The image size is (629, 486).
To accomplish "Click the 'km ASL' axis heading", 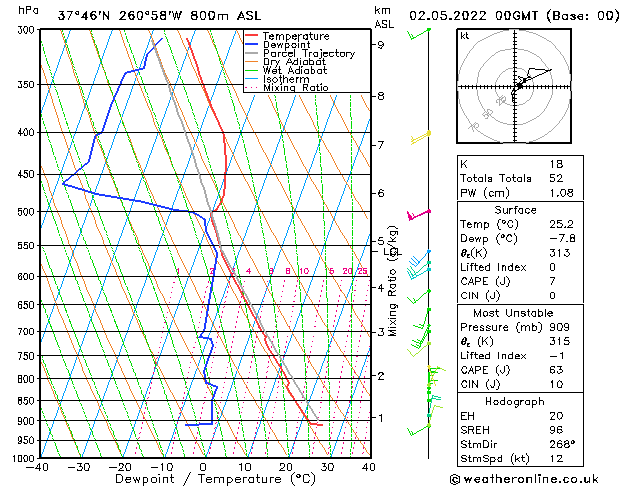I will pos(384,17).
